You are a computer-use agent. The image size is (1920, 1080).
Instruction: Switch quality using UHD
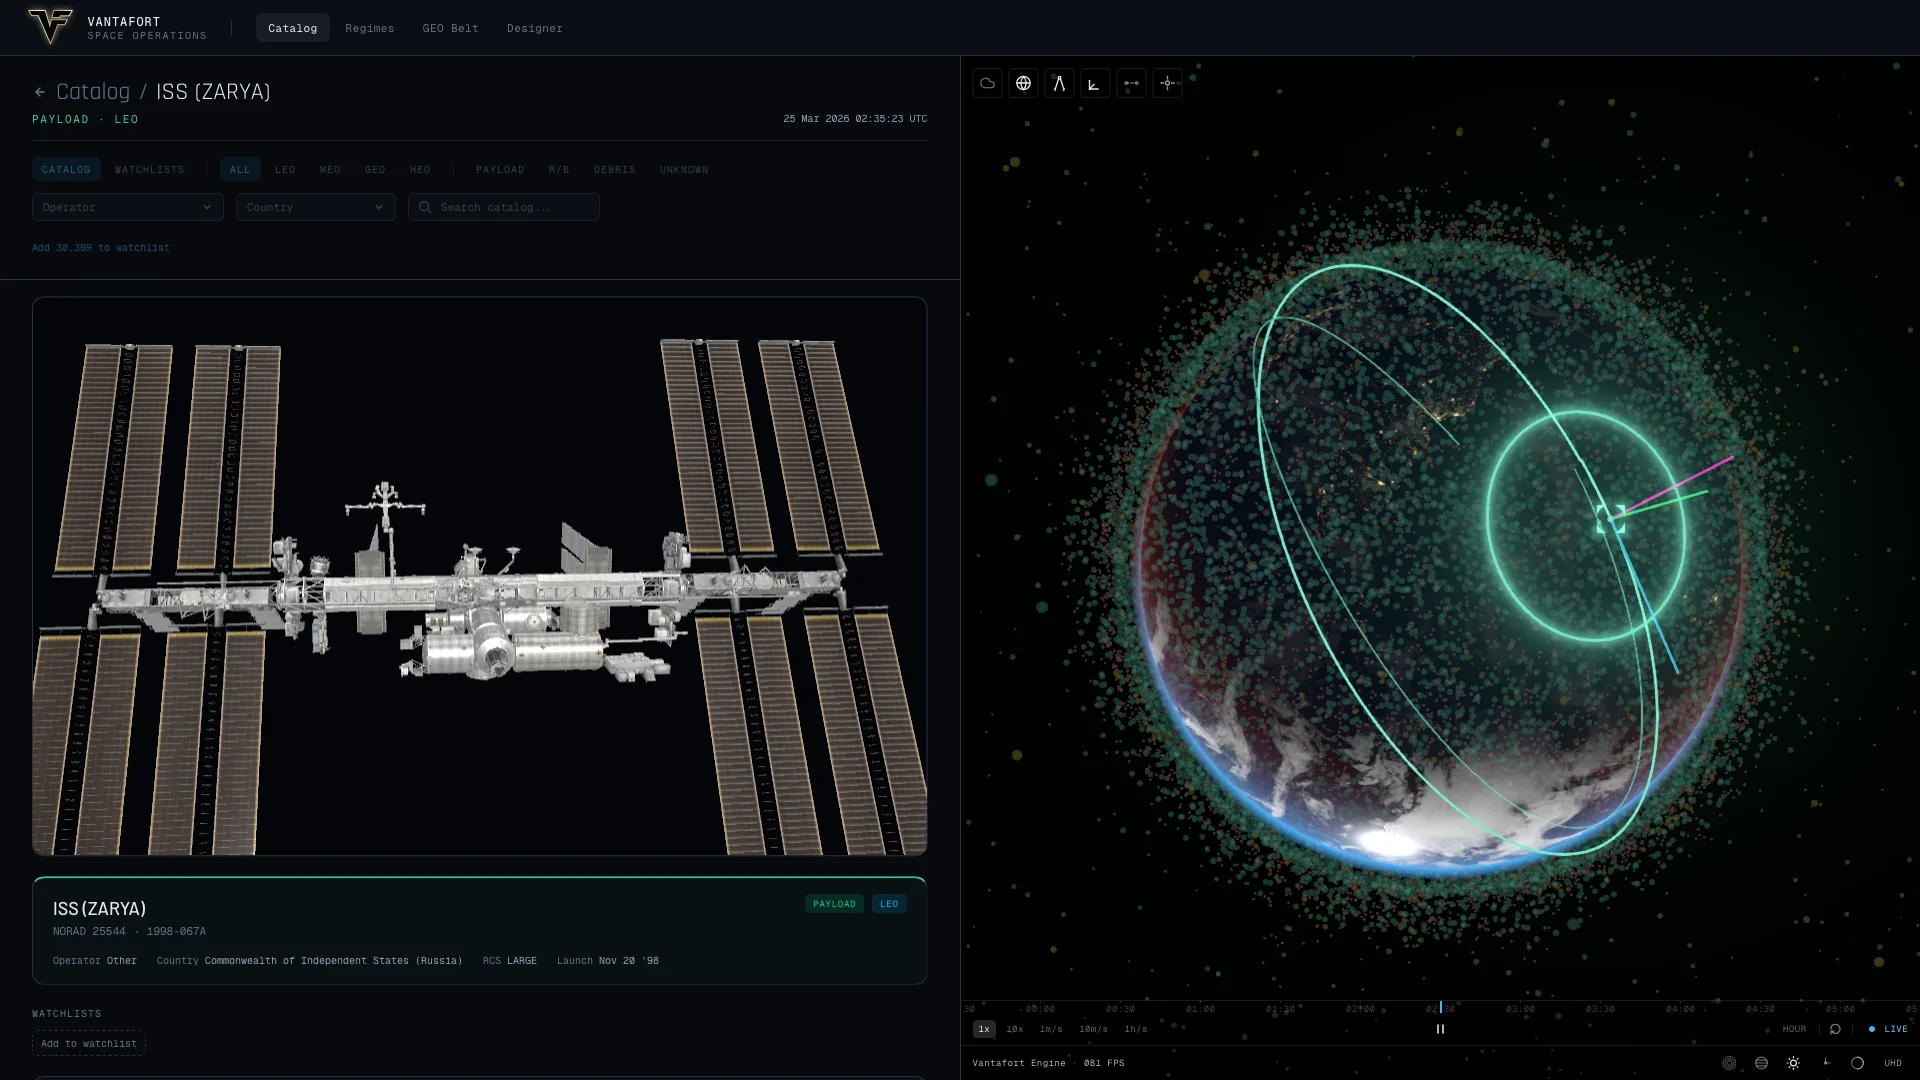pos(1893,1063)
